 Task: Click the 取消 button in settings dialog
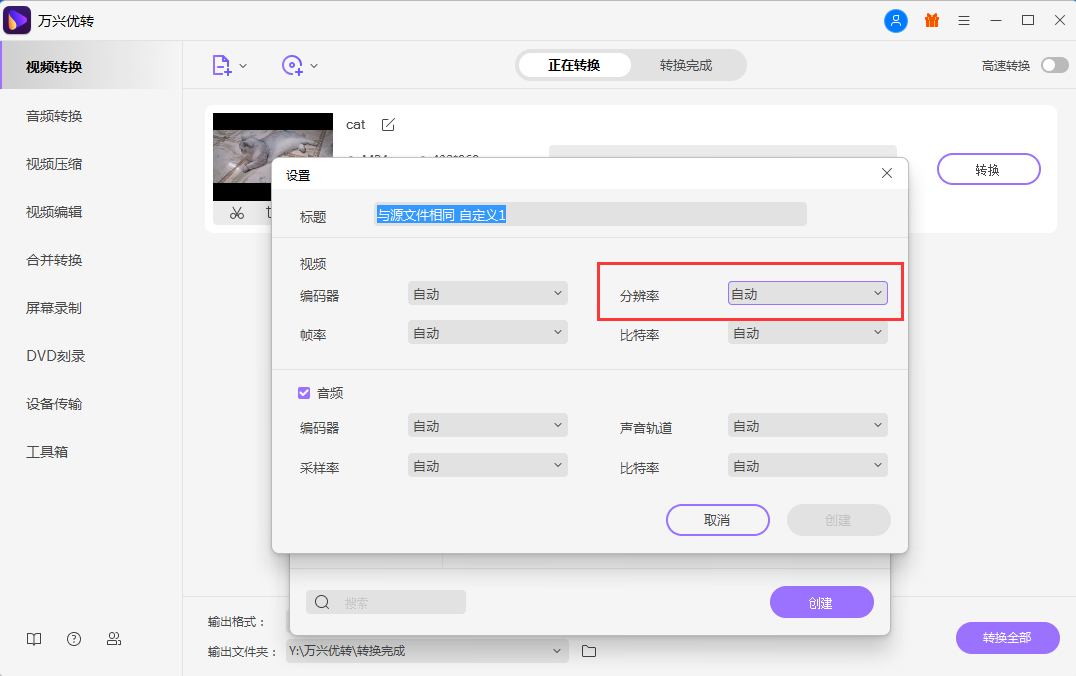[x=717, y=520]
